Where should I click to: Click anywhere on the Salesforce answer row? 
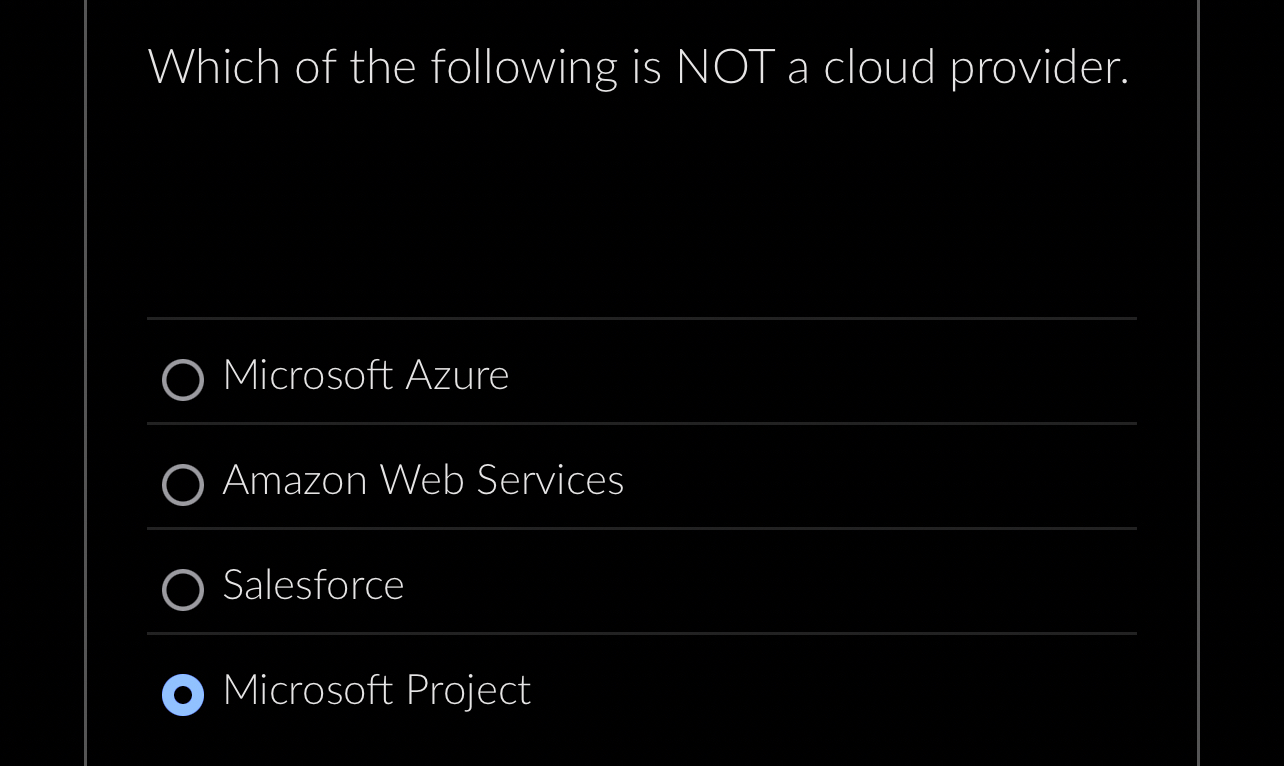[x=640, y=587]
